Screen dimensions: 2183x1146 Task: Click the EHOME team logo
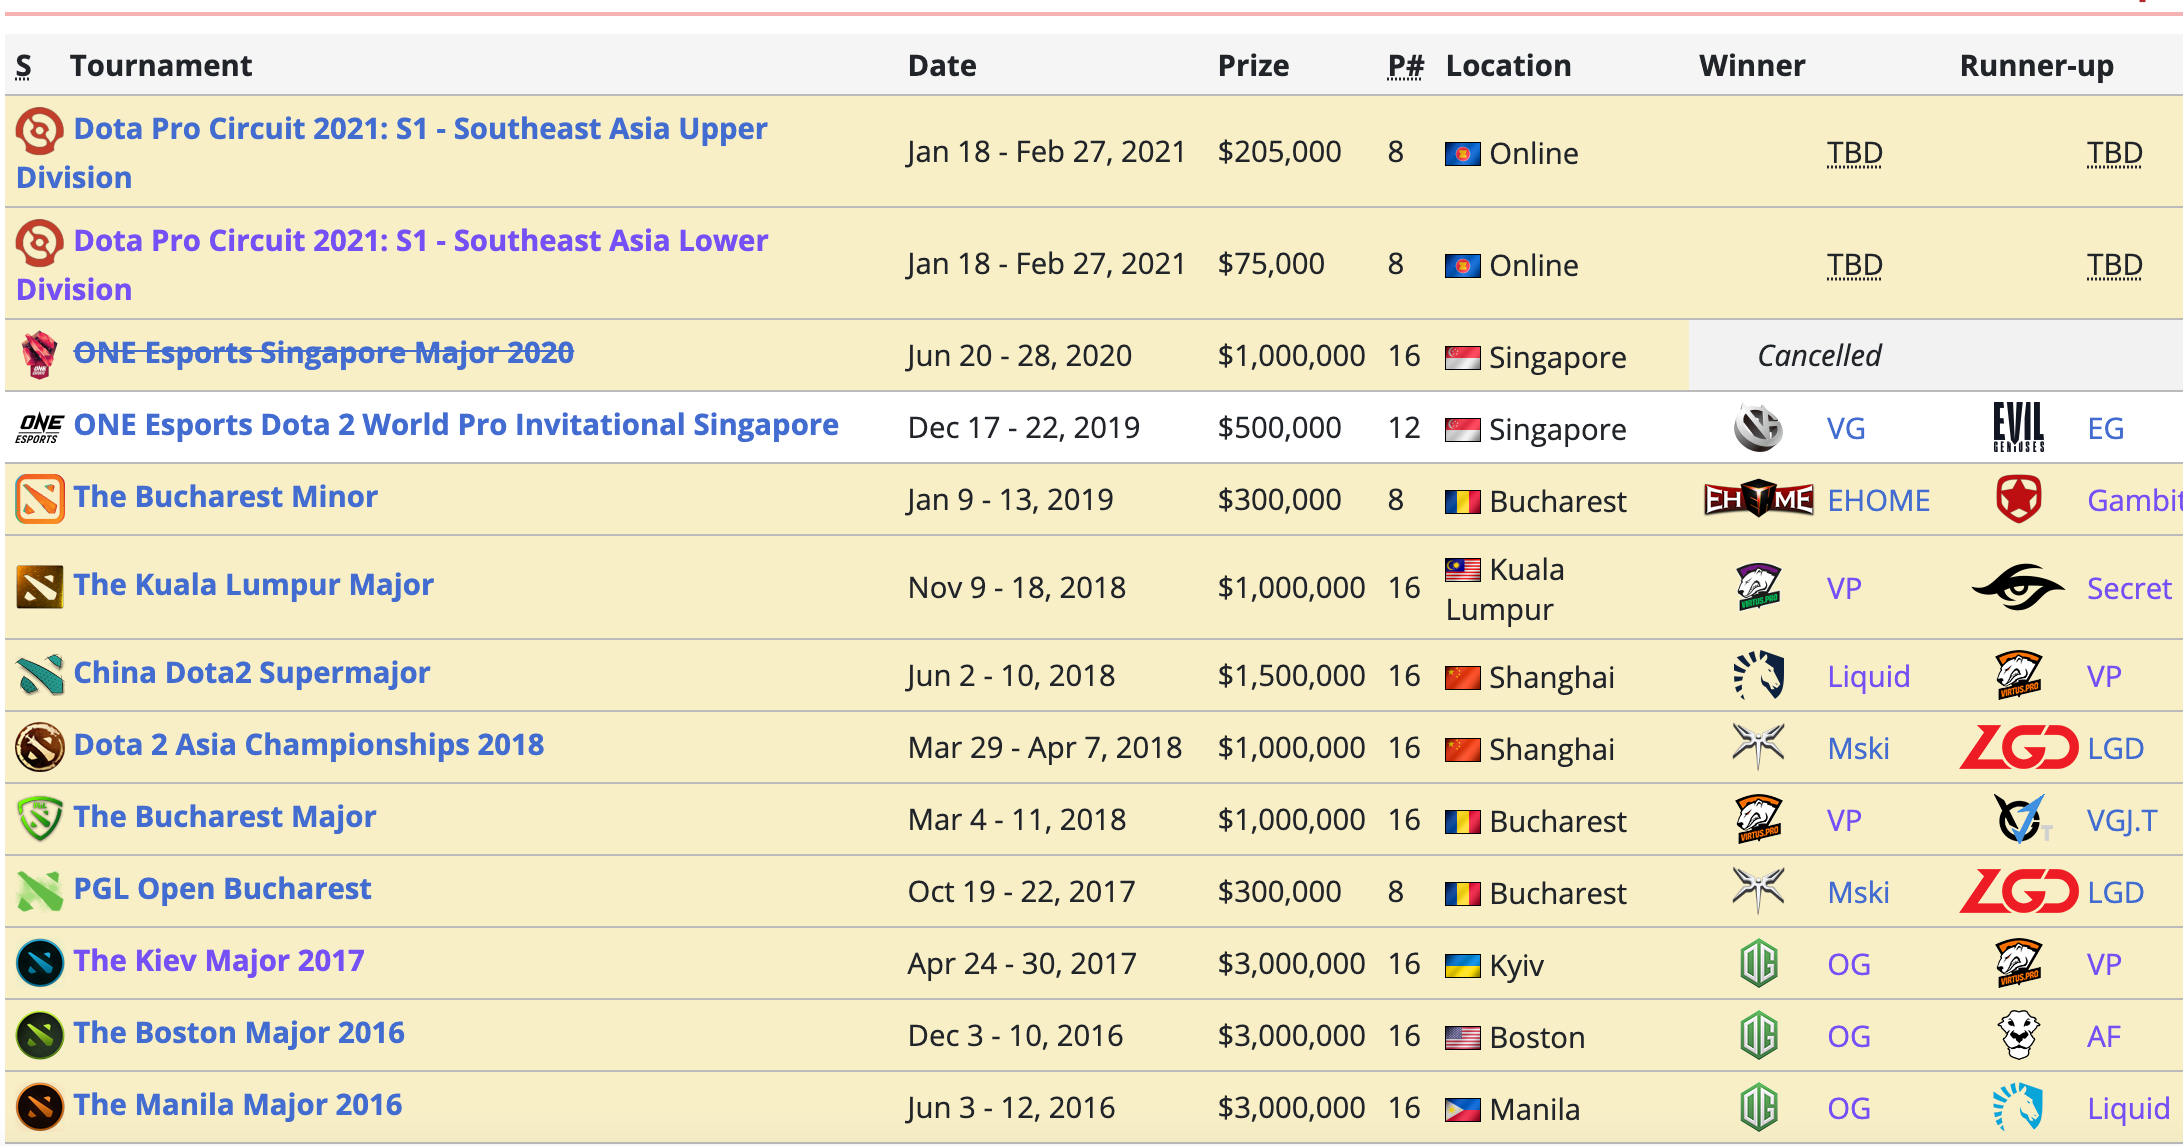[x=1758, y=498]
